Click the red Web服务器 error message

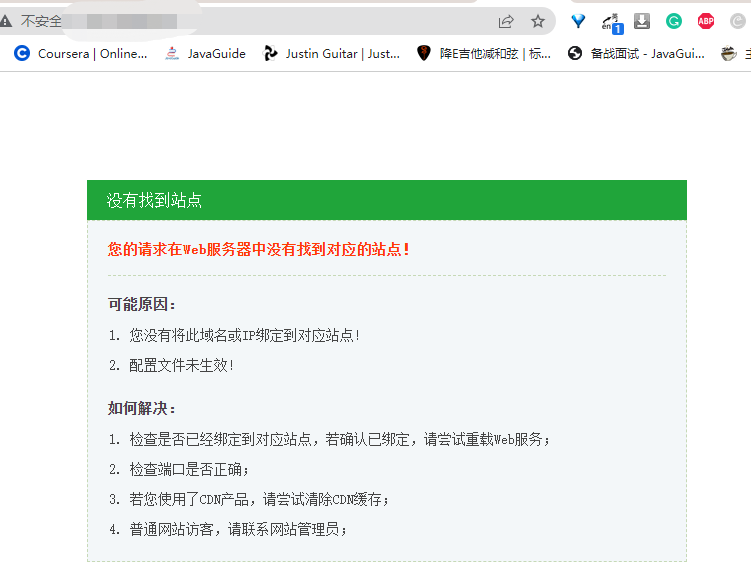pyautogui.click(x=259, y=250)
